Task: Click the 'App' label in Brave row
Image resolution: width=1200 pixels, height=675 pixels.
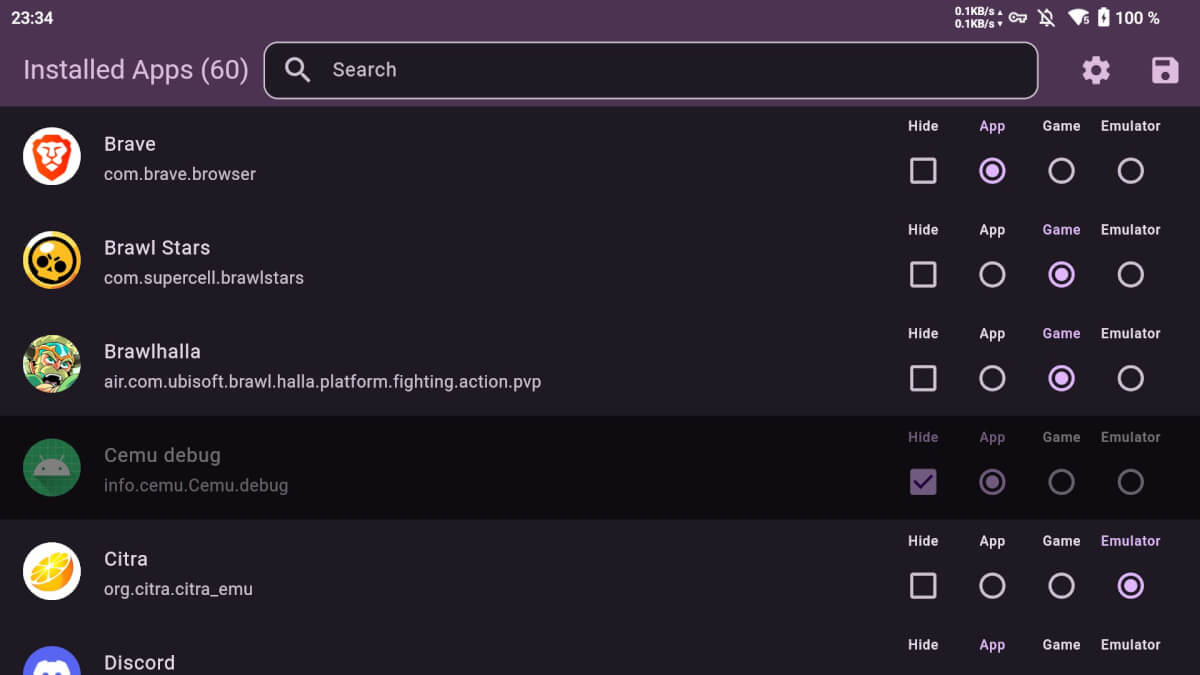Action: pyautogui.click(x=992, y=126)
